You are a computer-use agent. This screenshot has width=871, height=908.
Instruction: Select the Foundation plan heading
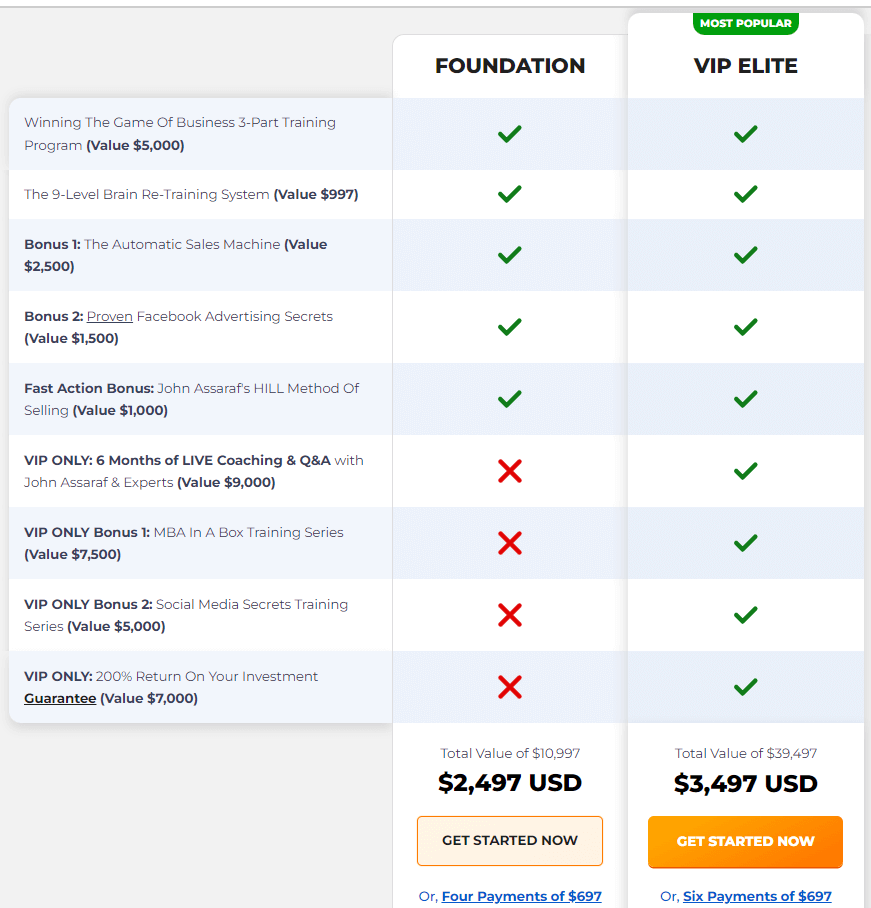[x=510, y=66]
